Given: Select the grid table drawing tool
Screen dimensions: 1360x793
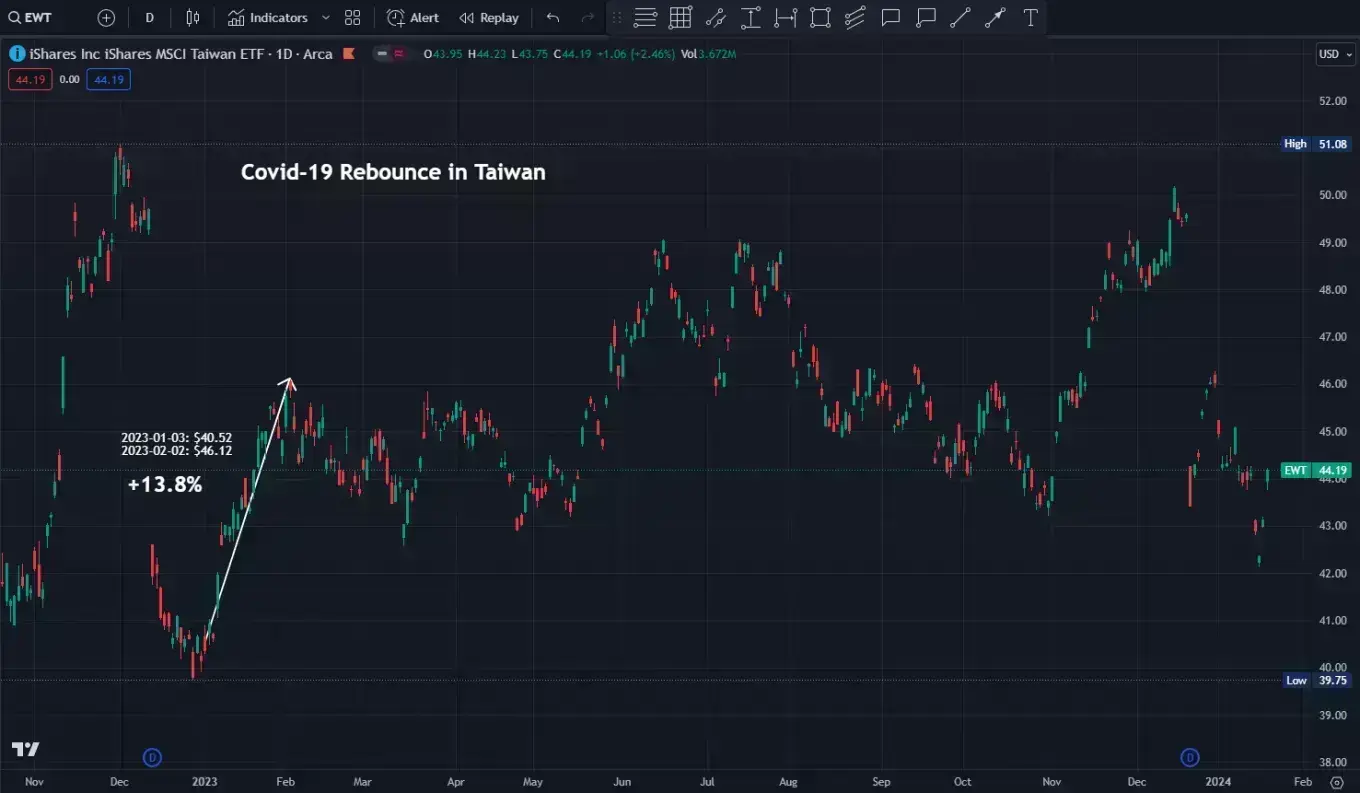Looking at the screenshot, I should 681,17.
